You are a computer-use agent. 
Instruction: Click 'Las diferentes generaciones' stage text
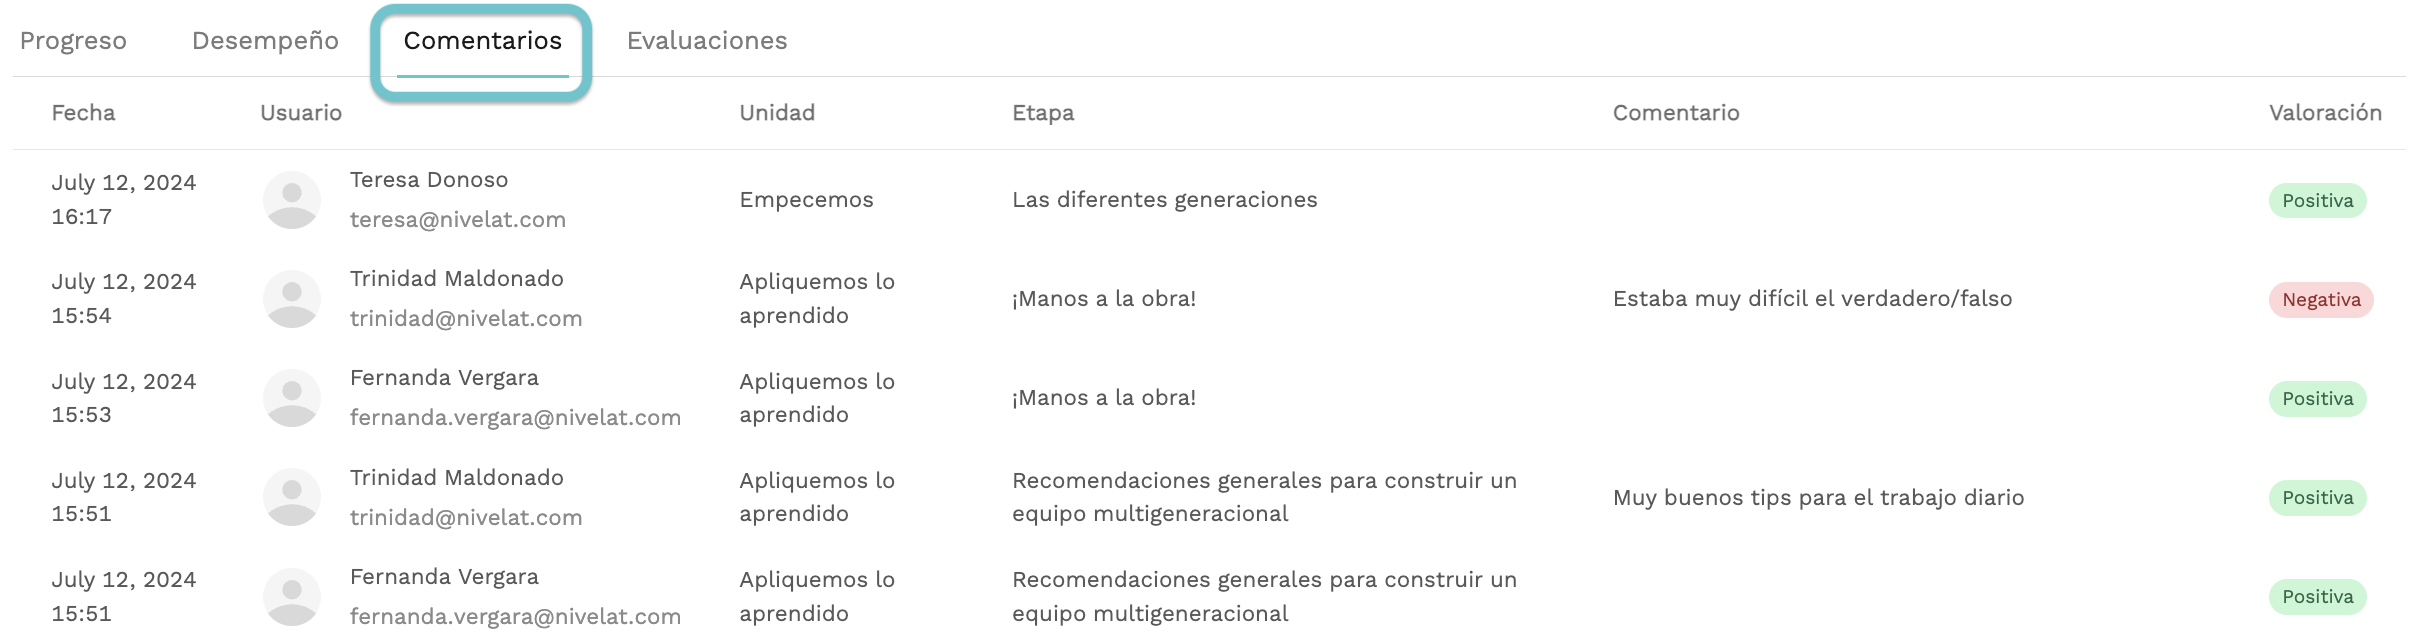coord(1165,200)
